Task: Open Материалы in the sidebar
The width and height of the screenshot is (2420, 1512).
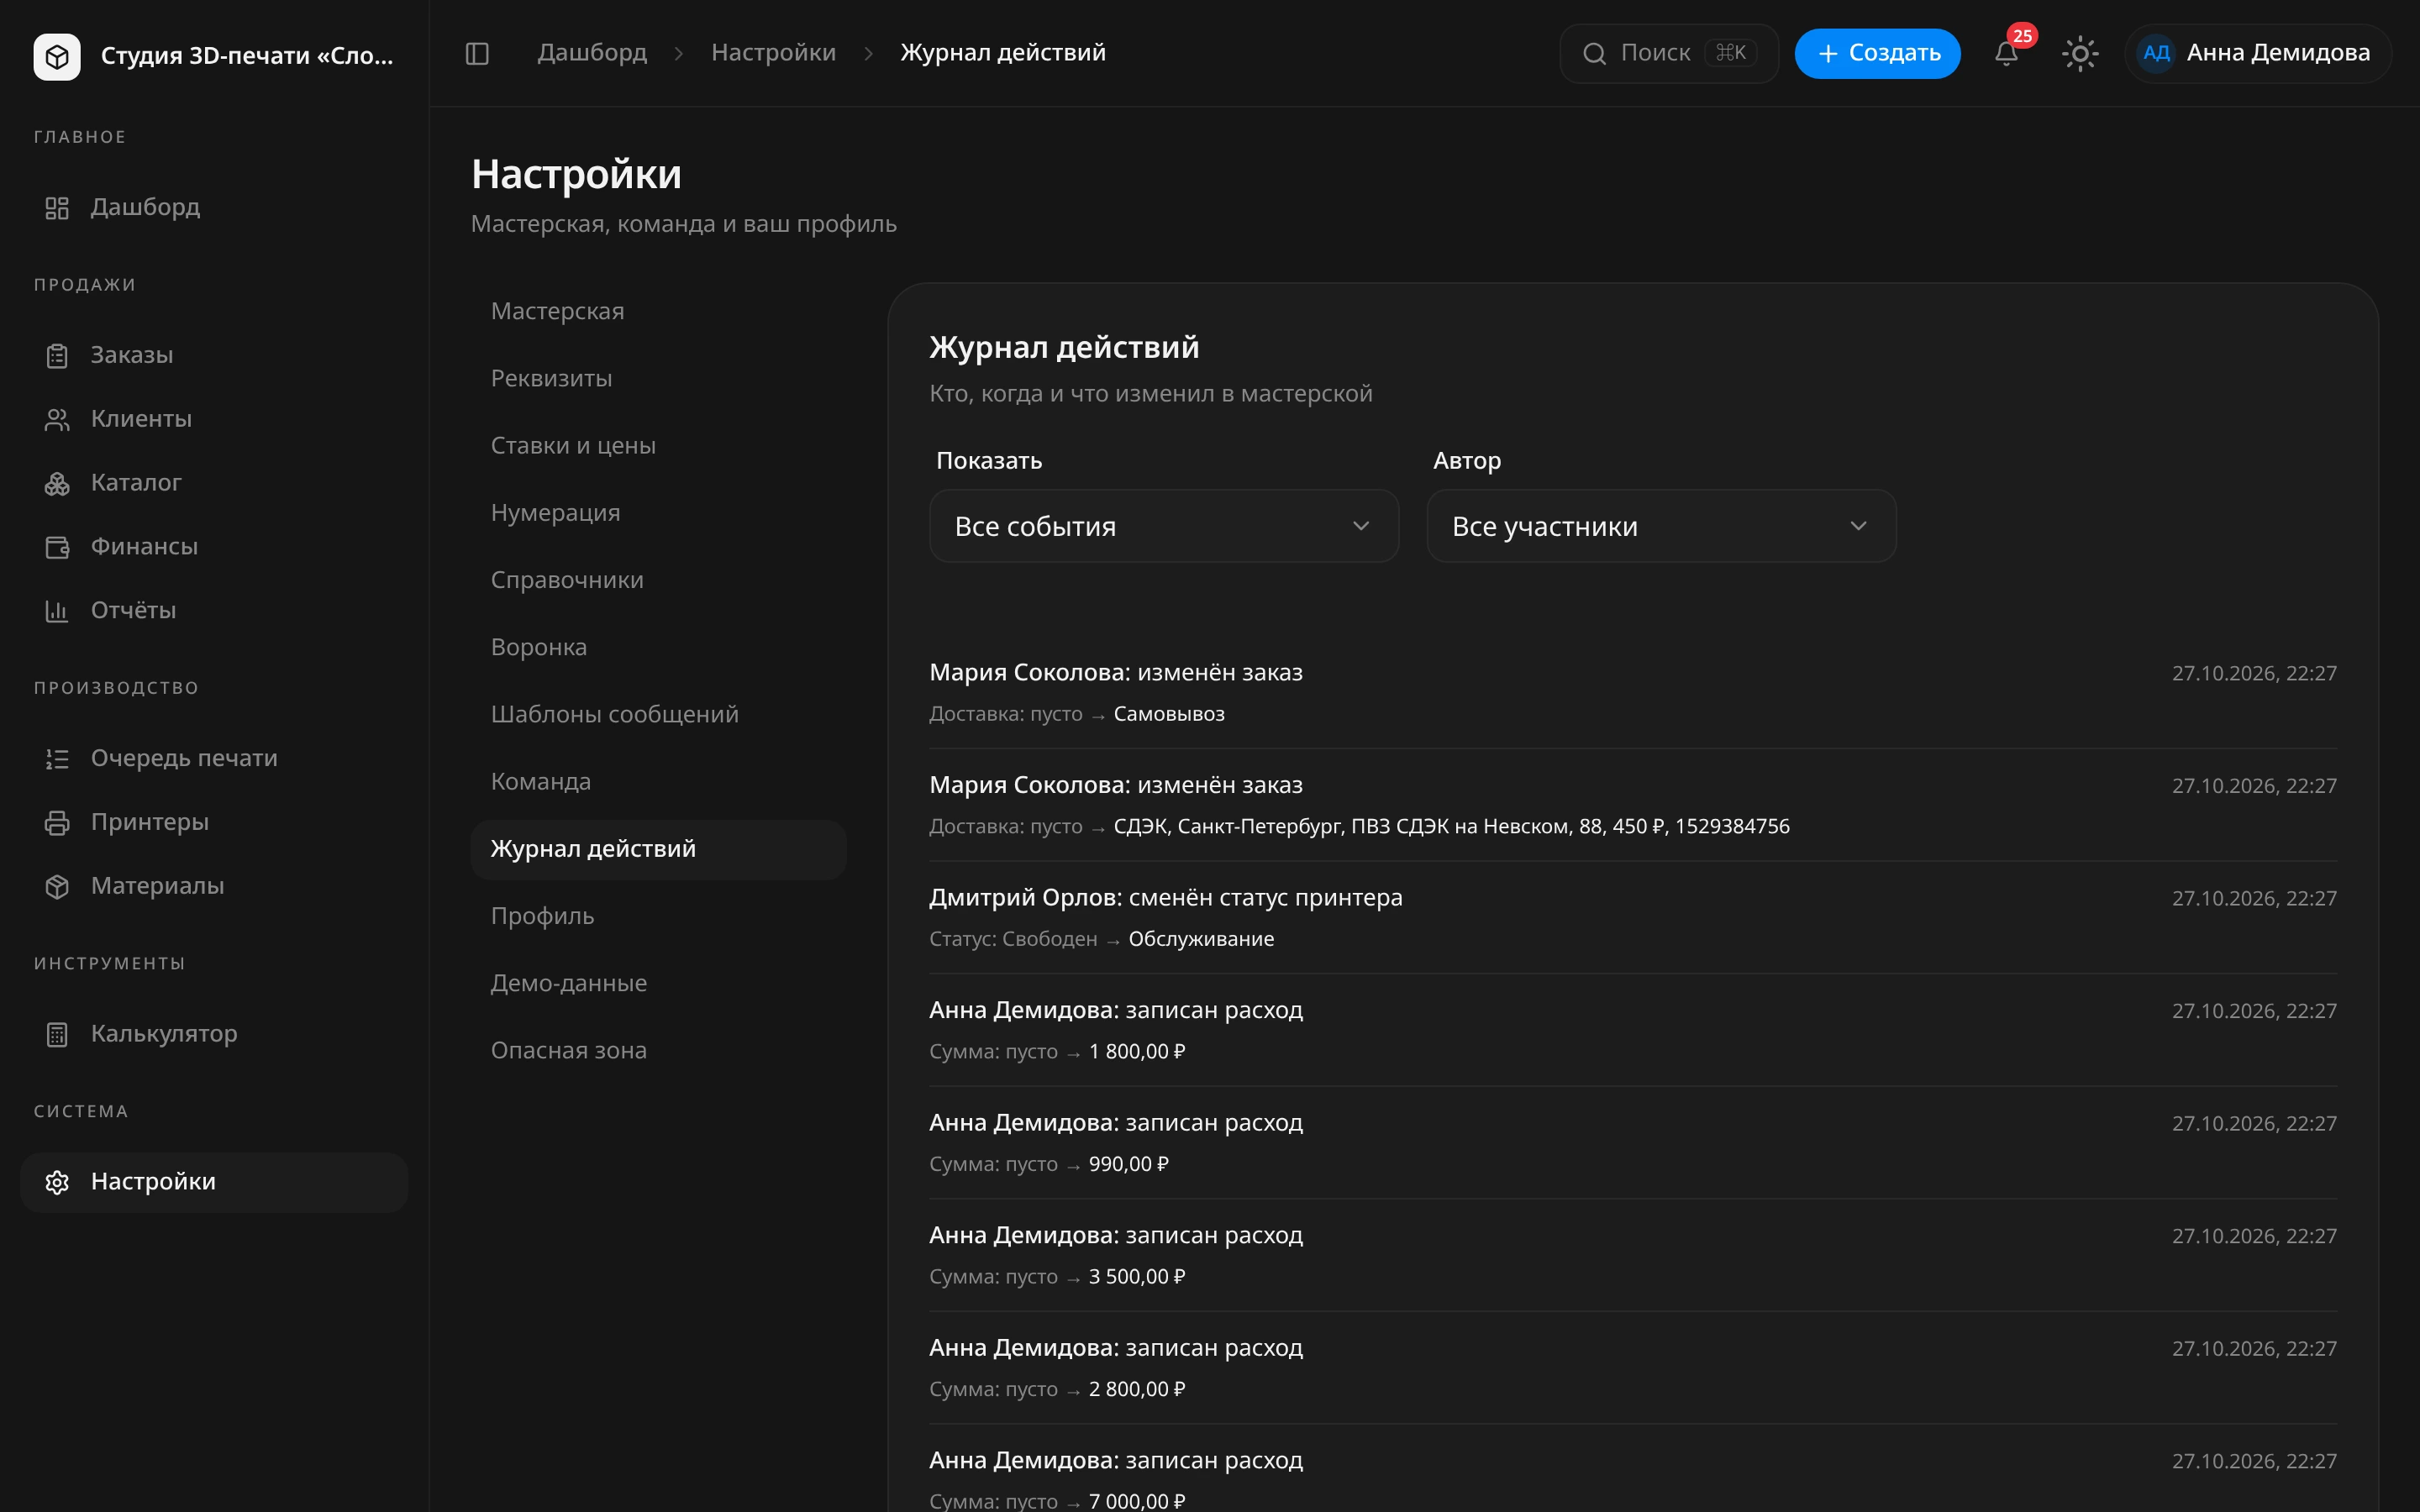Action: [x=214, y=886]
